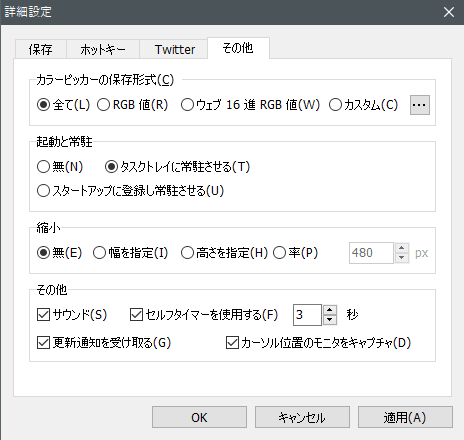Click the 適用(A) button
Screen dimensions: 464x440
[405, 417]
